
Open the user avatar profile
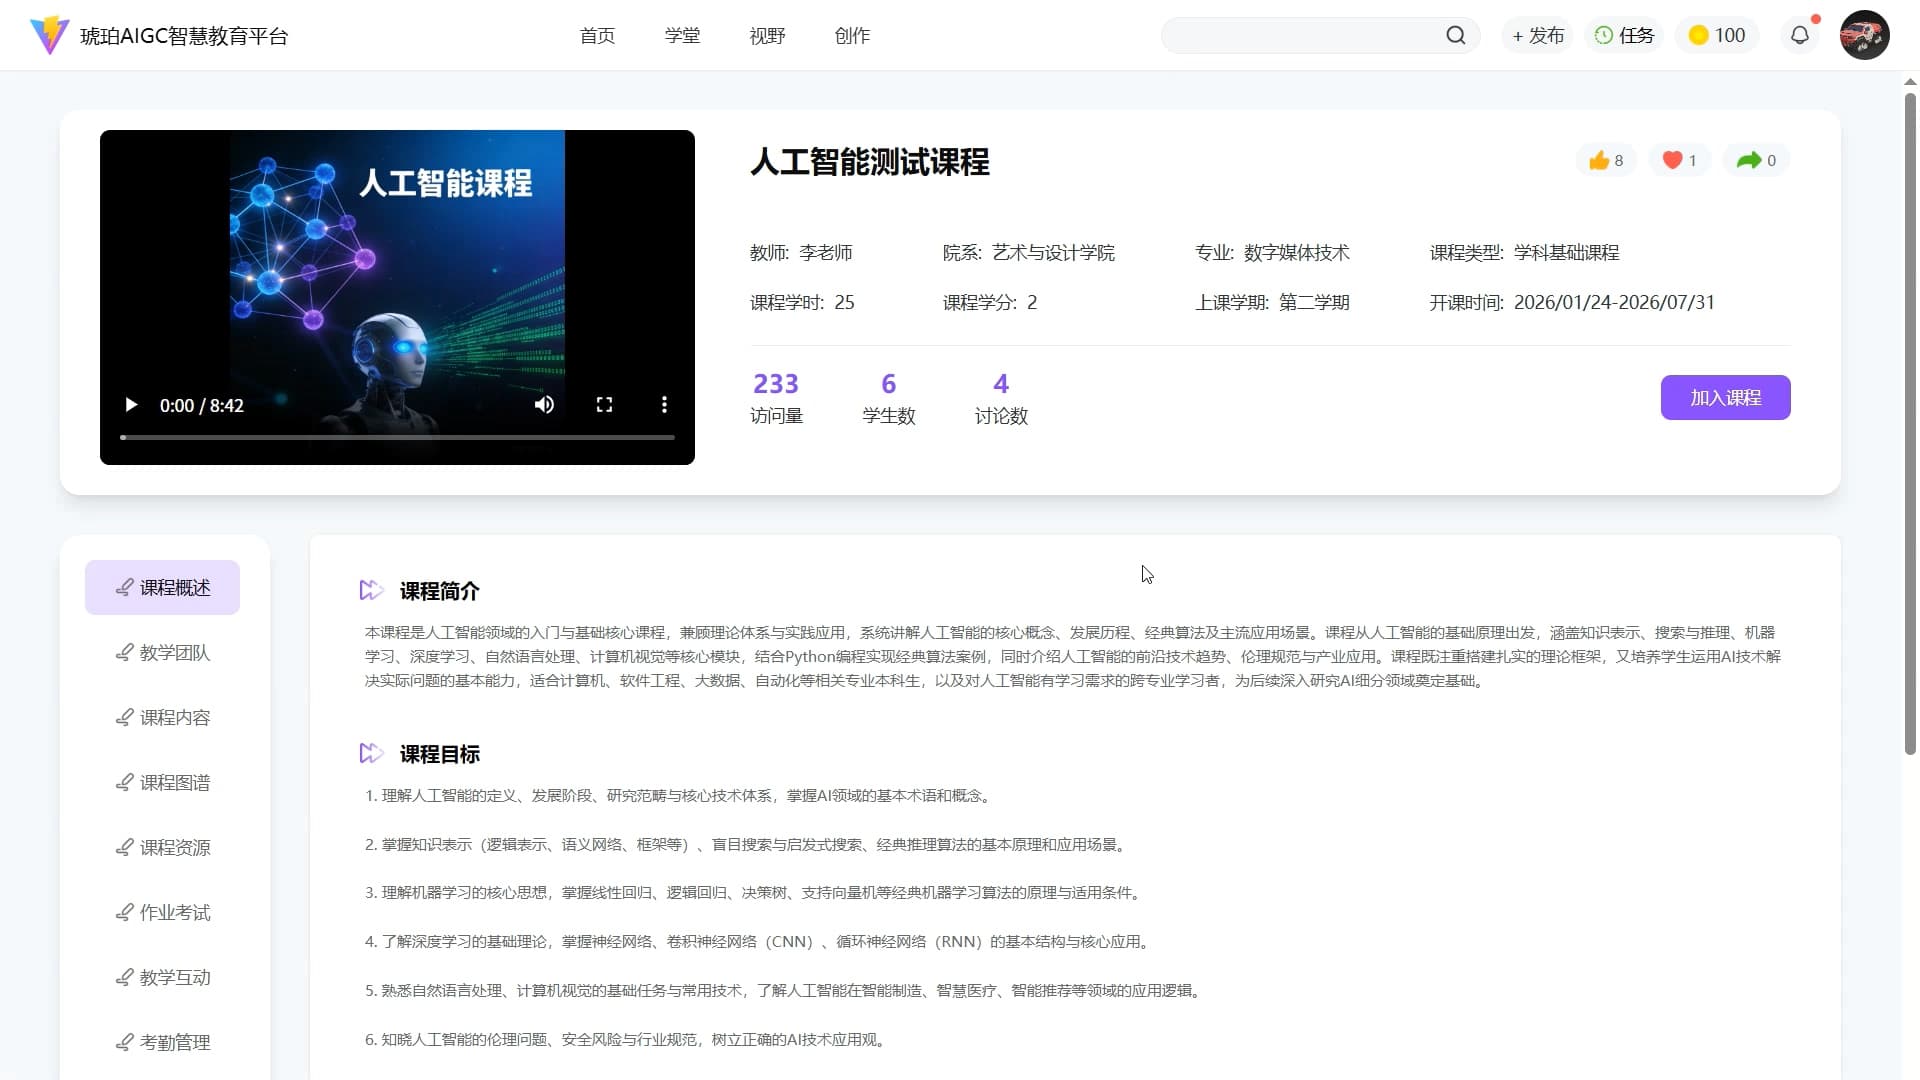point(1864,35)
